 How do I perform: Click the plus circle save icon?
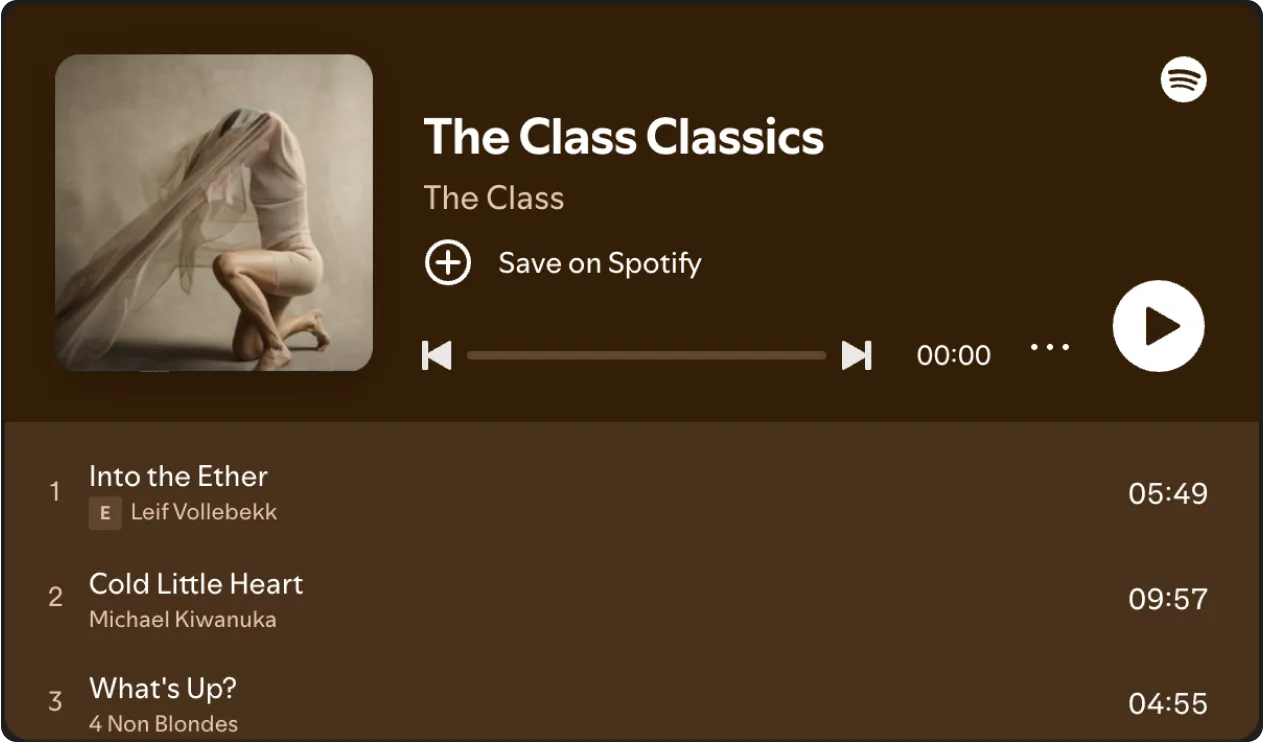pos(447,263)
